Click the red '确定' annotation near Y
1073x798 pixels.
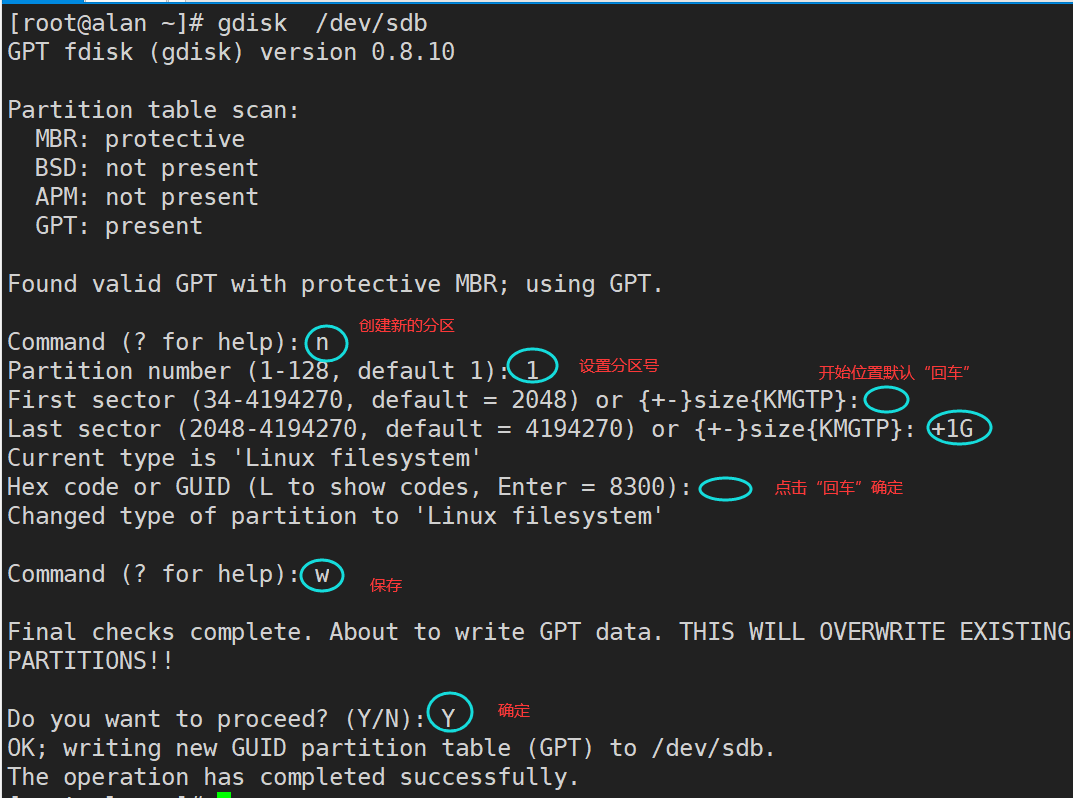(514, 711)
